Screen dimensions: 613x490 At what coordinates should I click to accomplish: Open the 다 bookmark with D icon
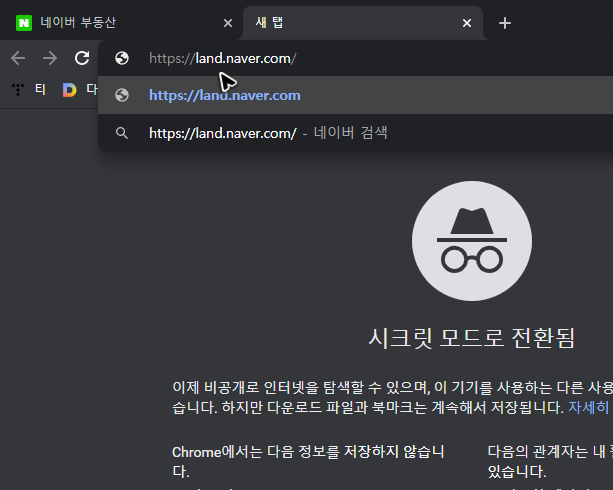[x=80, y=90]
